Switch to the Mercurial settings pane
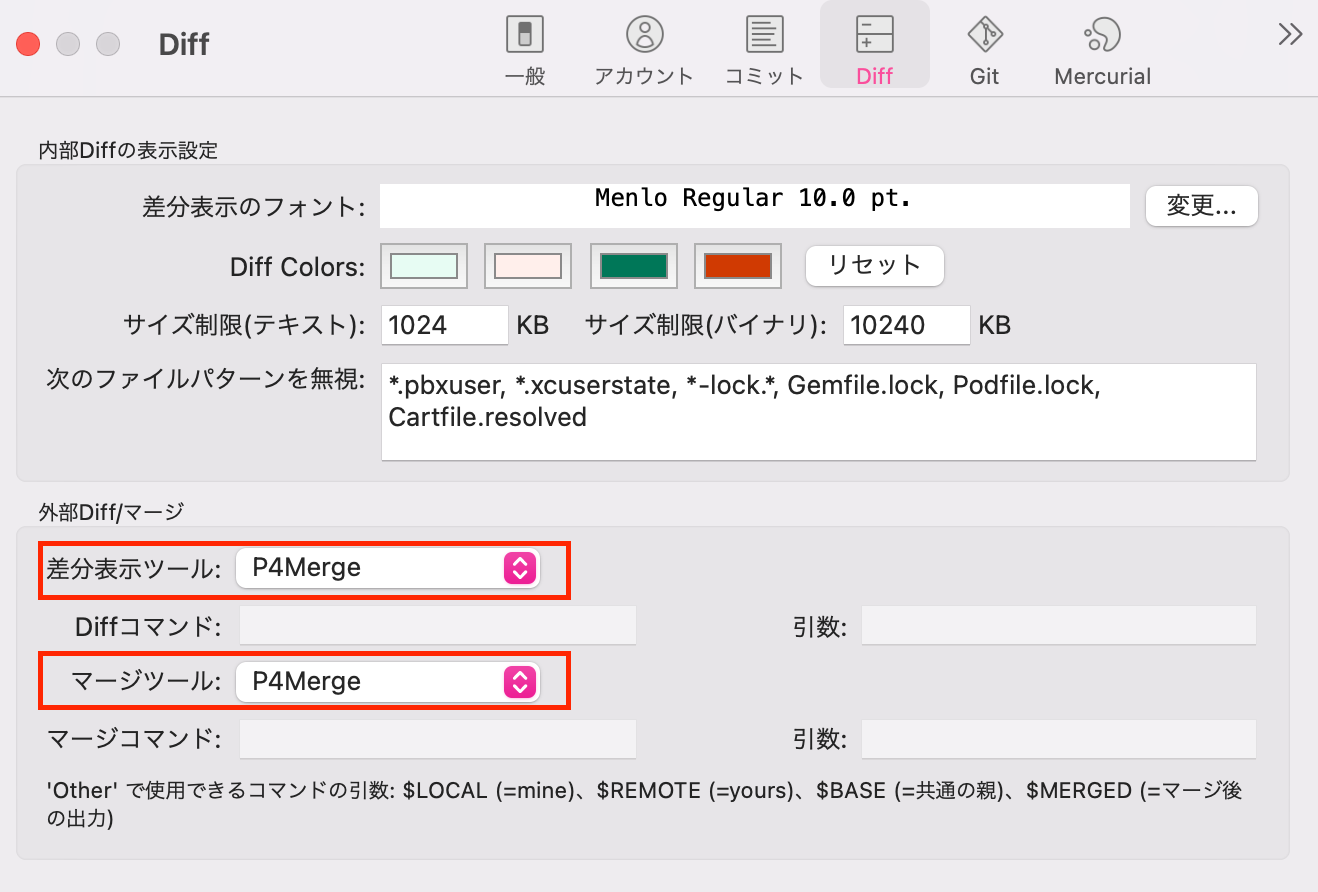Screen dimensions: 1318x892 (x=1101, y=44)
